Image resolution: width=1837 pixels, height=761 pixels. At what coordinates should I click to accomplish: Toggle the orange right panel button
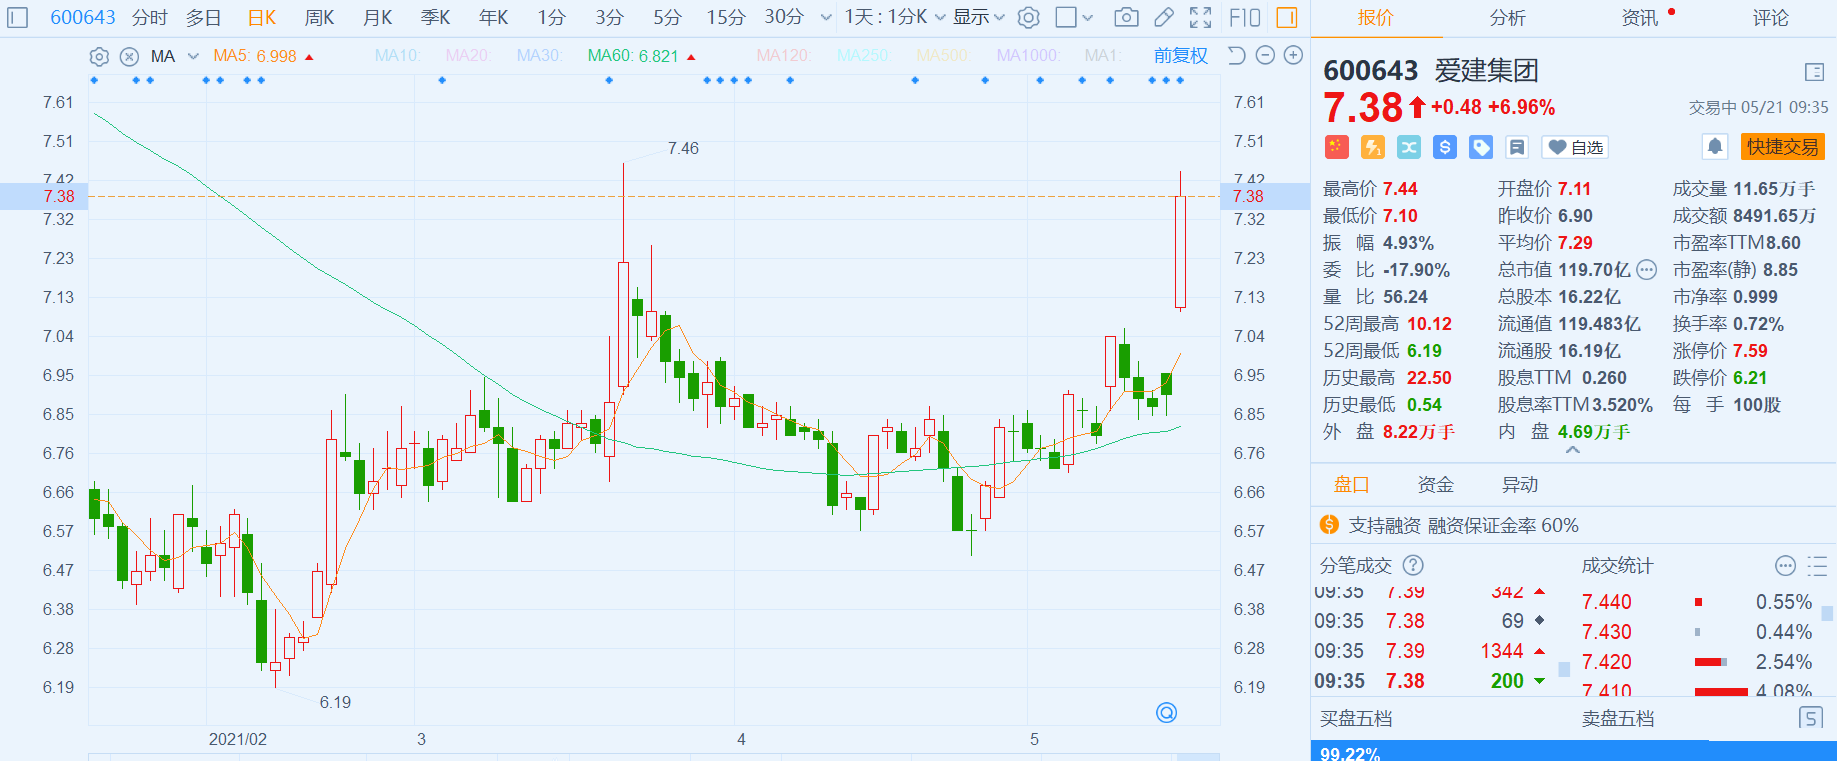click(1287, 17)
